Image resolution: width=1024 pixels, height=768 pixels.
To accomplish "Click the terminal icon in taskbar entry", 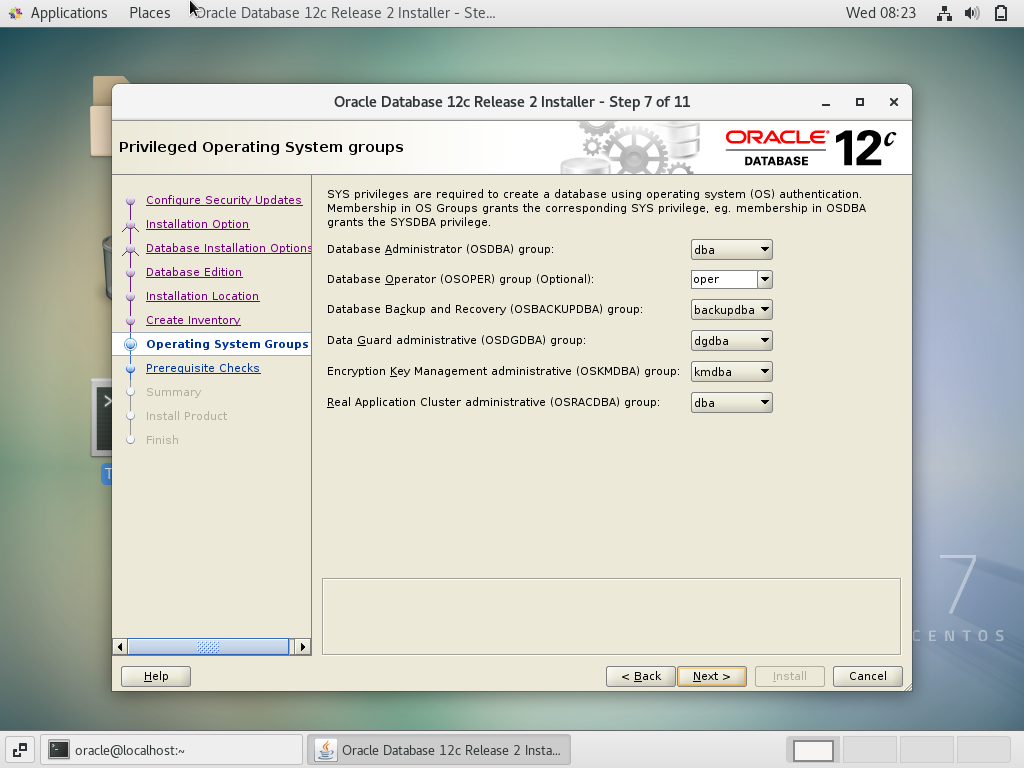I will [x=59, y=750].
